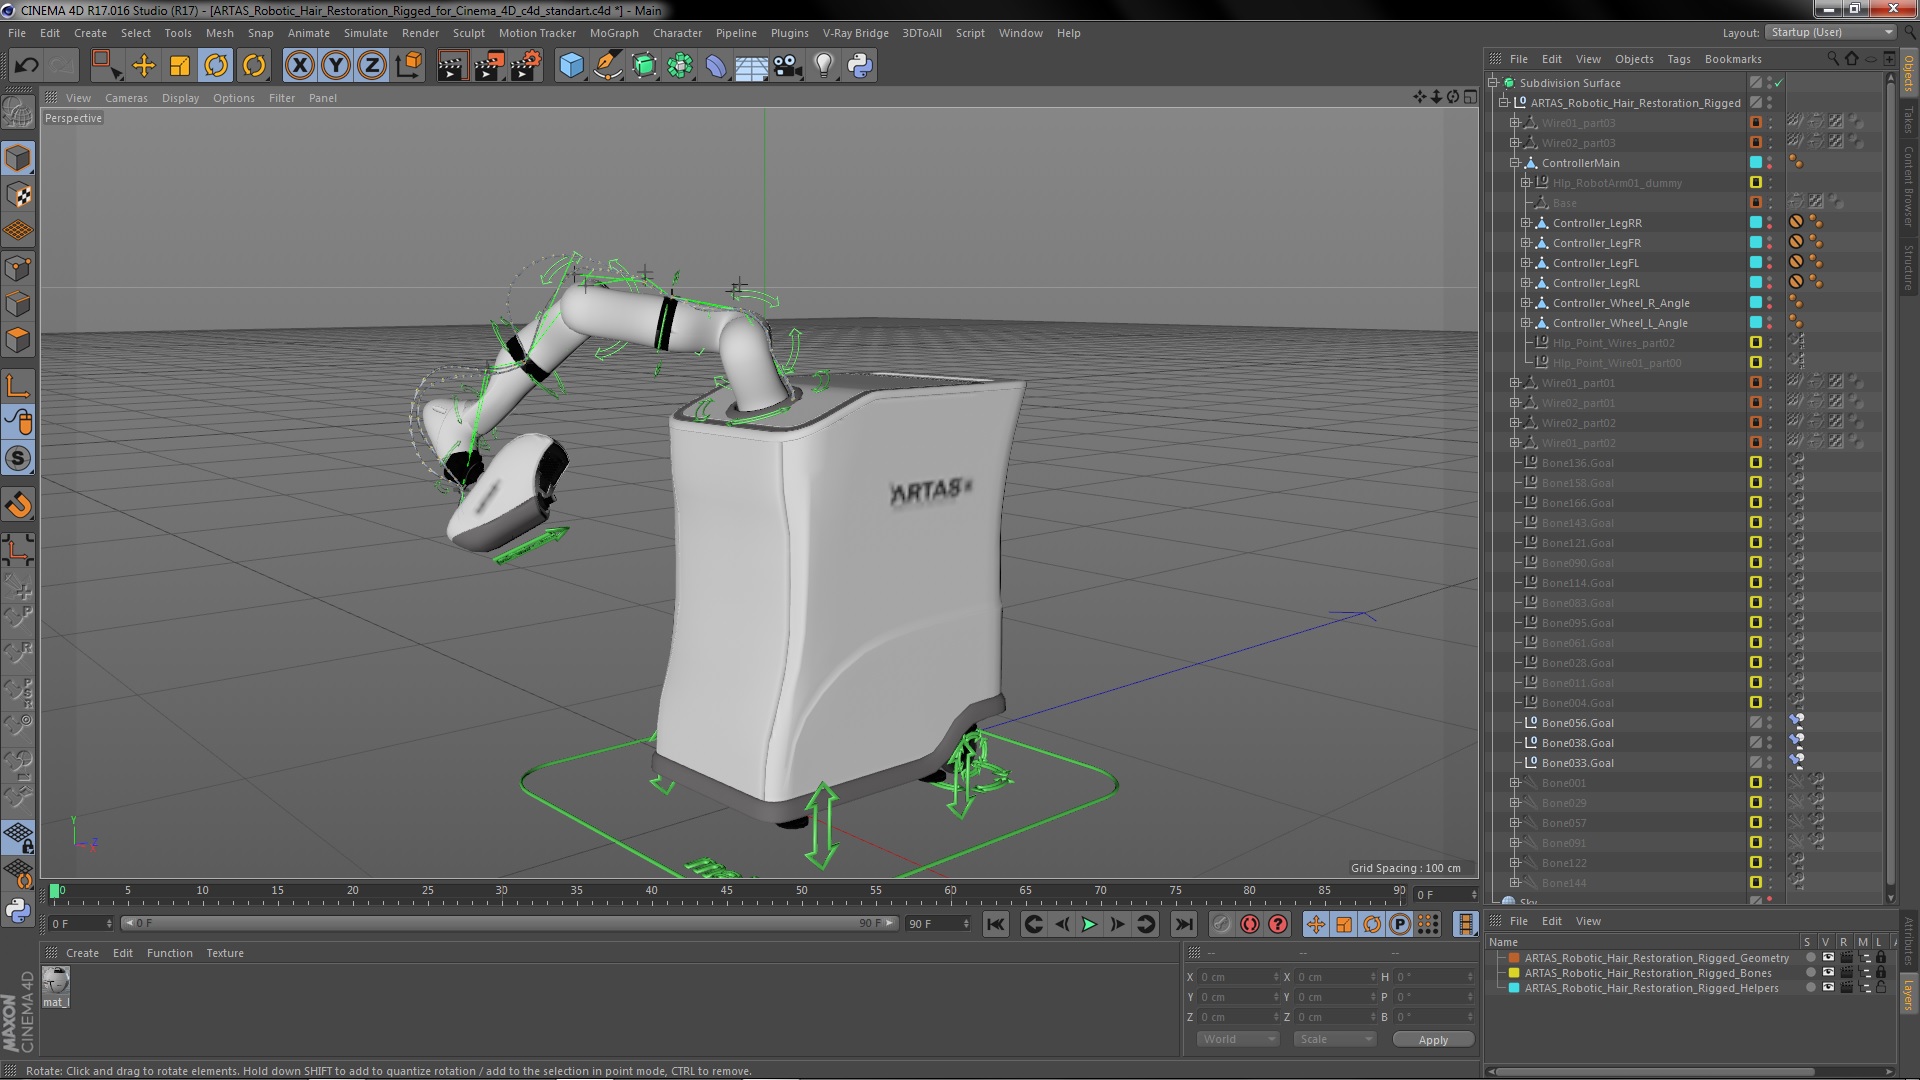Screen dimensions: 1920x1080
Task: Open V-Ray Bridge menu
Action: click(855, 33)
